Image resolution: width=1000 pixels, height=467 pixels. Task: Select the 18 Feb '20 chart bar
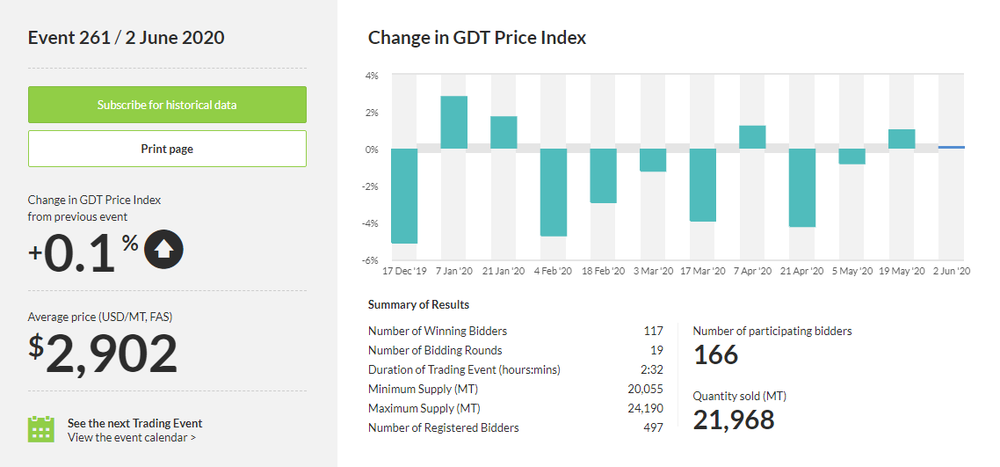point(603,176)
